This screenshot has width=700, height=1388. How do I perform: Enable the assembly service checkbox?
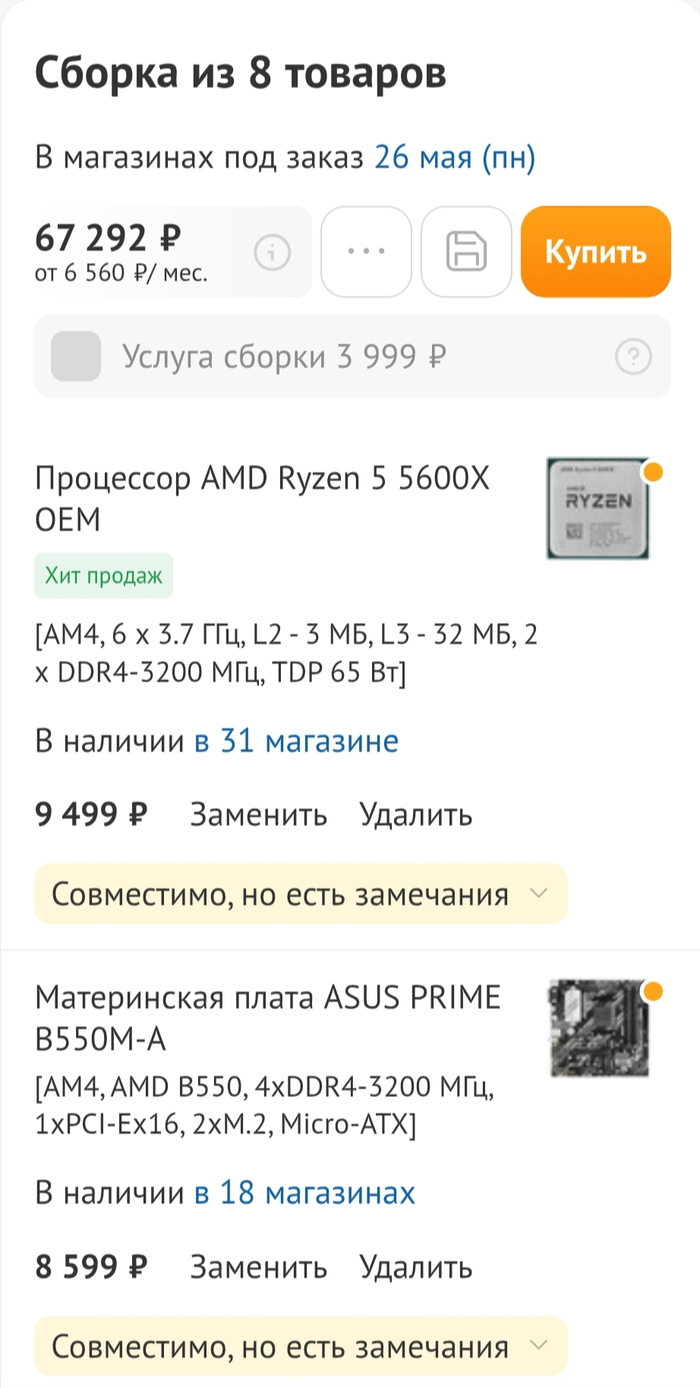(x=76, y=356)
